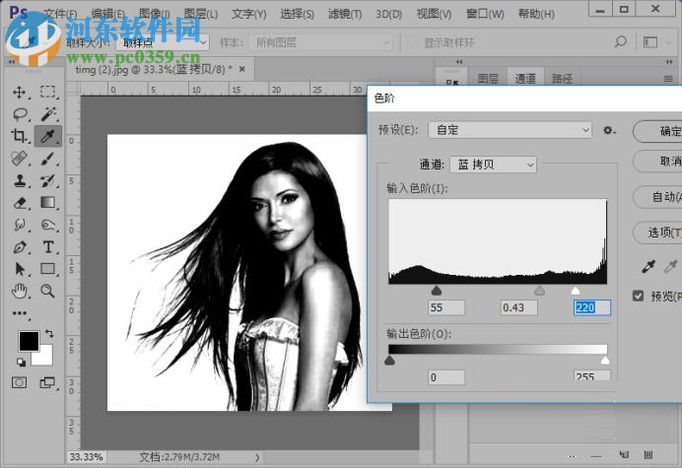The image size is (682, 468).
Task: Reset default foreground and background colors
Action: pyautogui.click(x=21, y=362)
